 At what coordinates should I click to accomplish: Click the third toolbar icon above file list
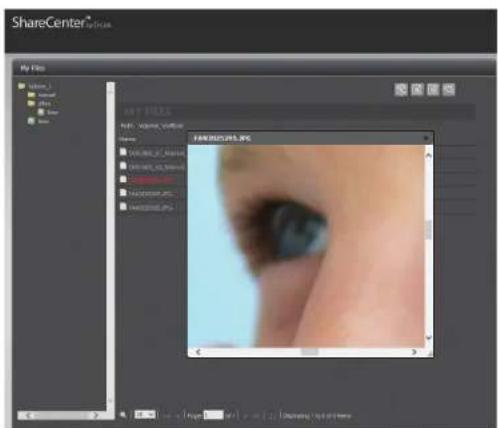[x=433, y=89]
